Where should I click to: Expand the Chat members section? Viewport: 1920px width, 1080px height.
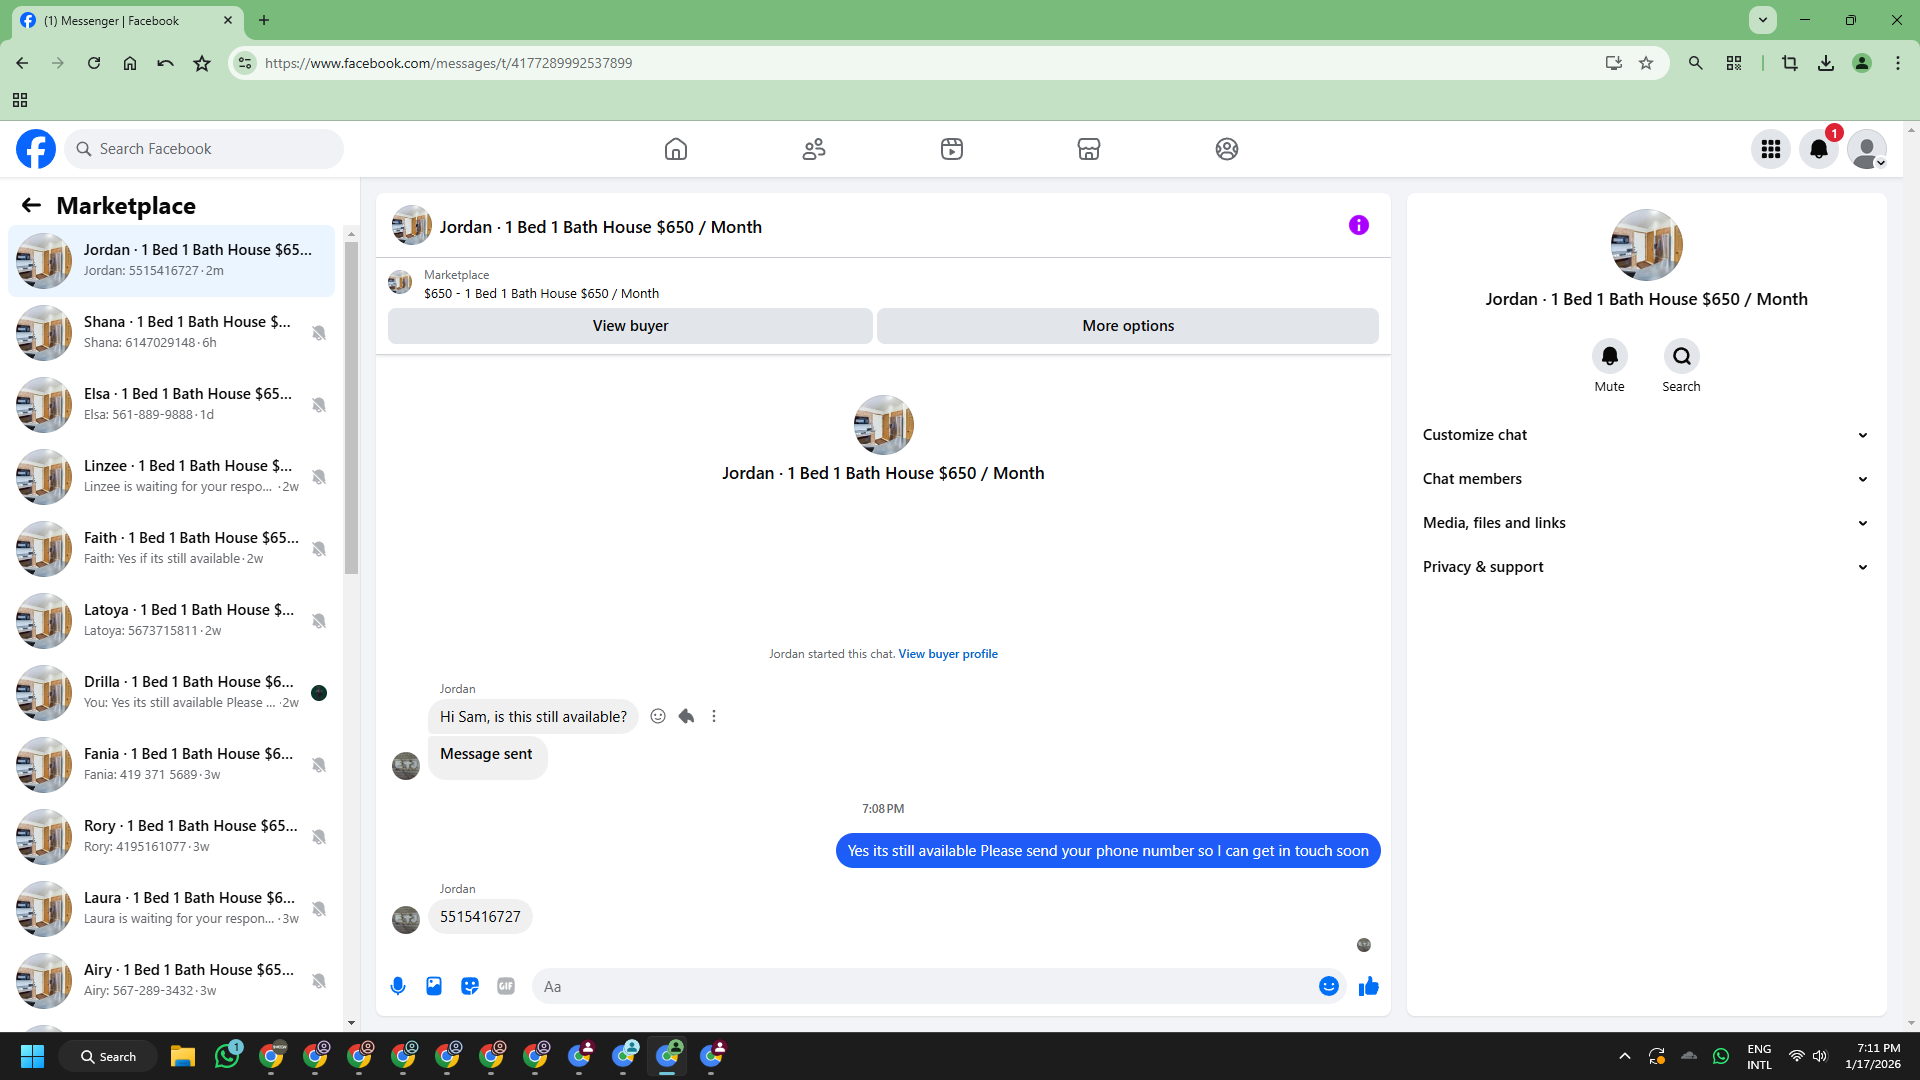click(x=1645, y=479)
